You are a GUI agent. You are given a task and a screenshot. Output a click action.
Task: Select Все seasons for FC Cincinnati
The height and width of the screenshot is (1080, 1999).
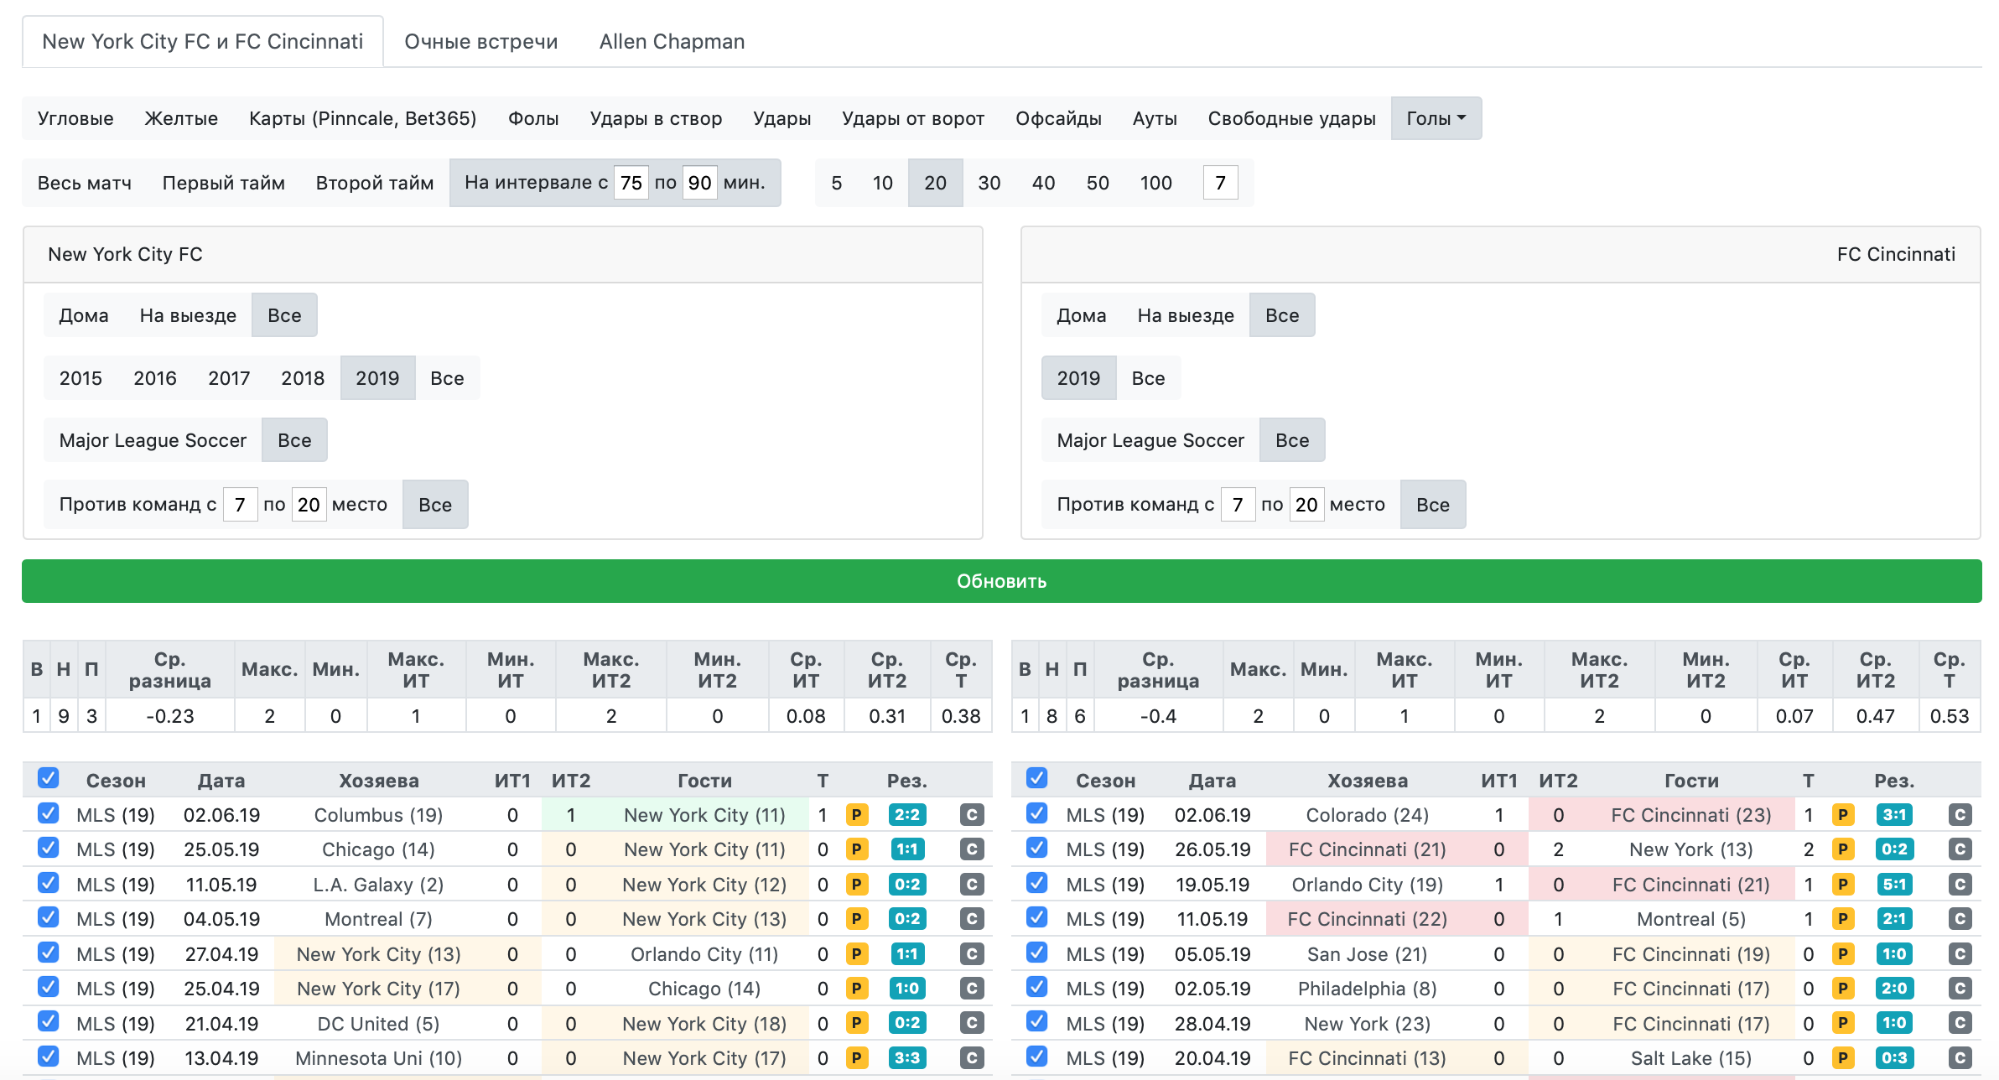tap(1148, 378)
